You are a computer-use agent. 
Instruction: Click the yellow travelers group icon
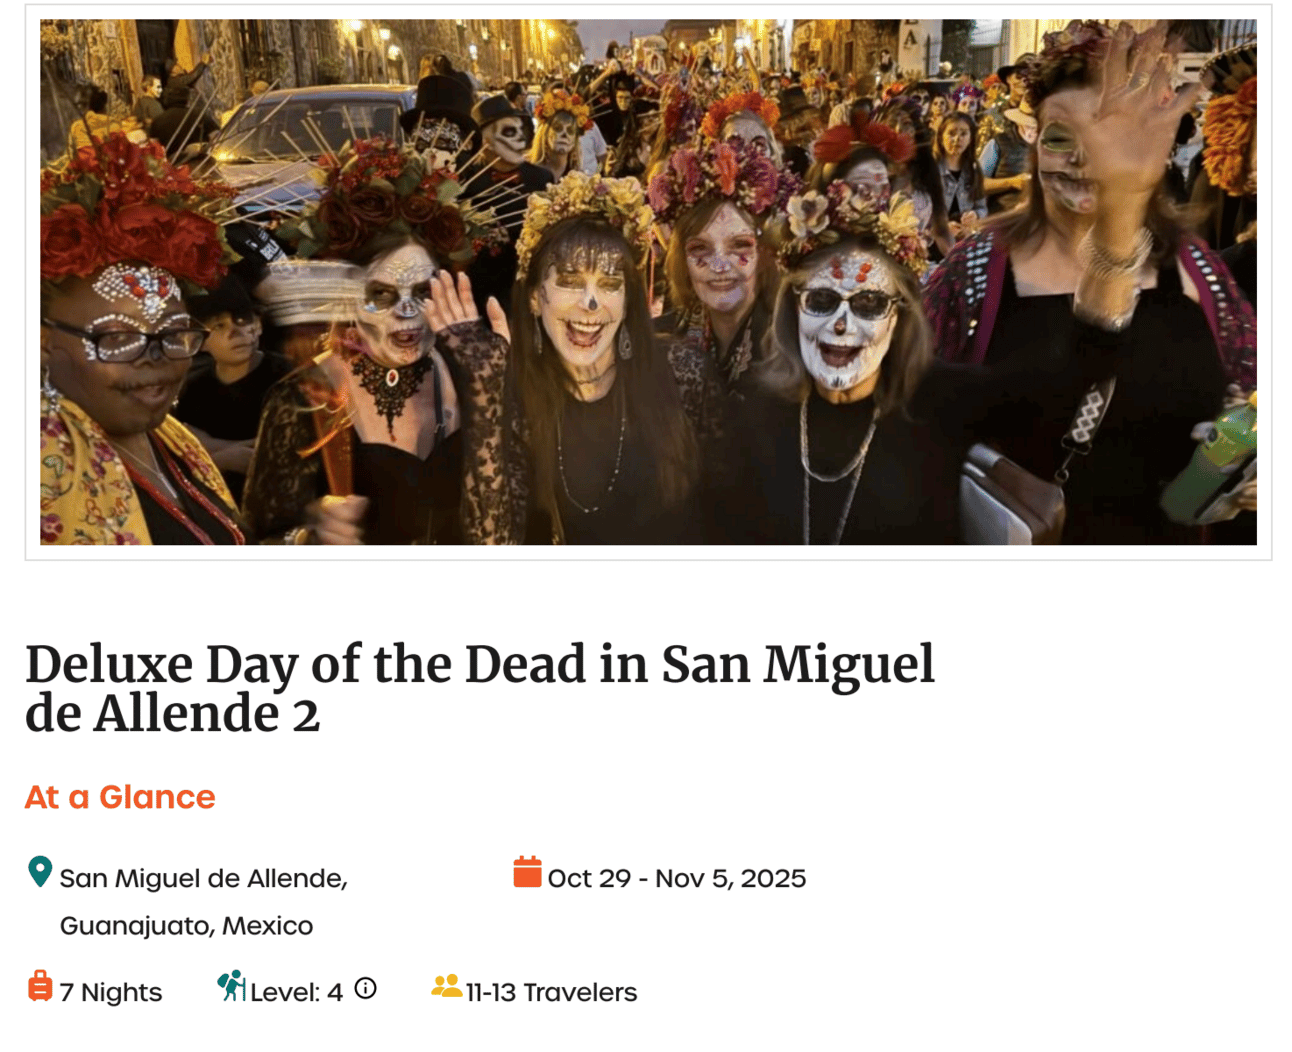446,986
